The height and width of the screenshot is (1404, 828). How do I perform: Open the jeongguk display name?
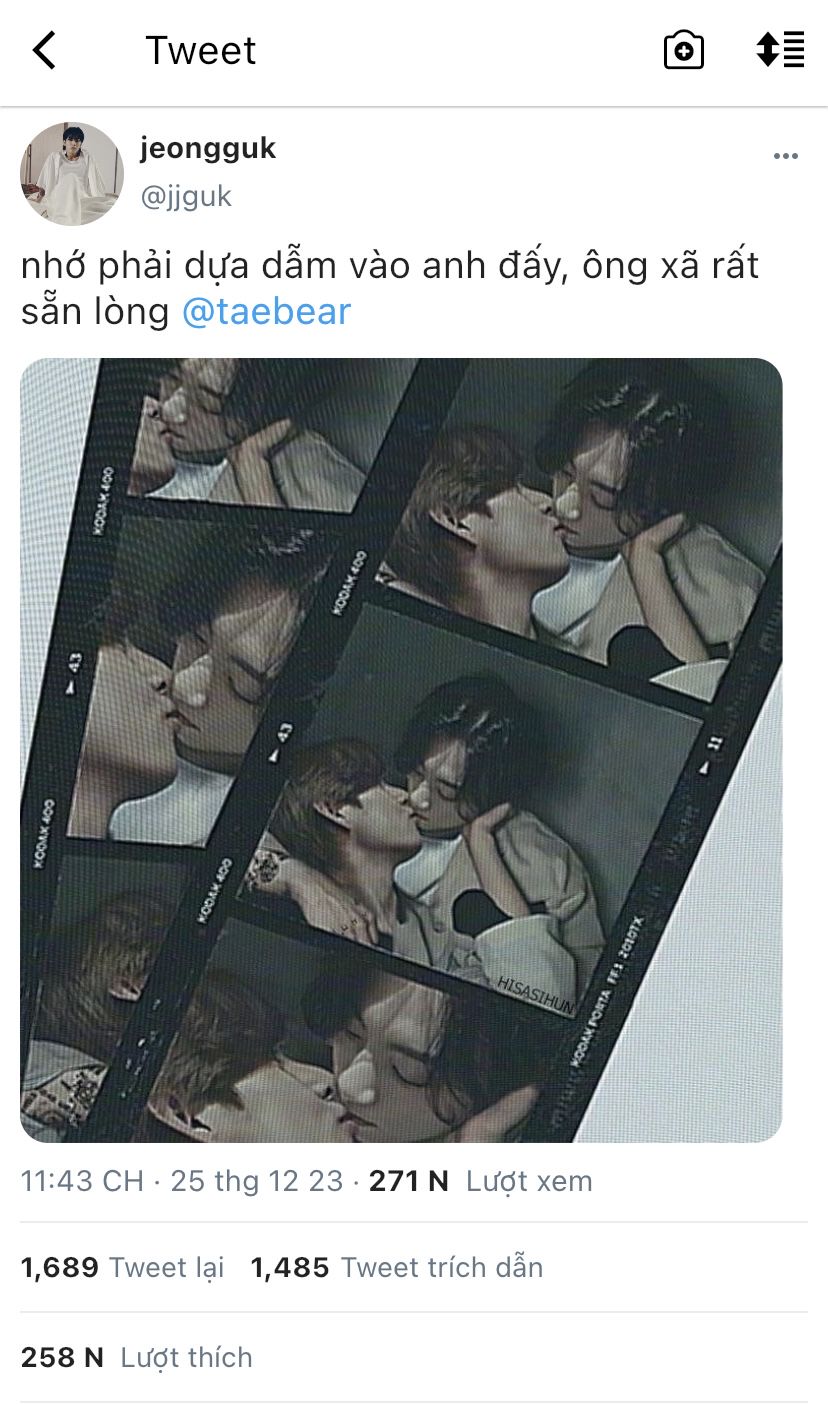[208, 148]
